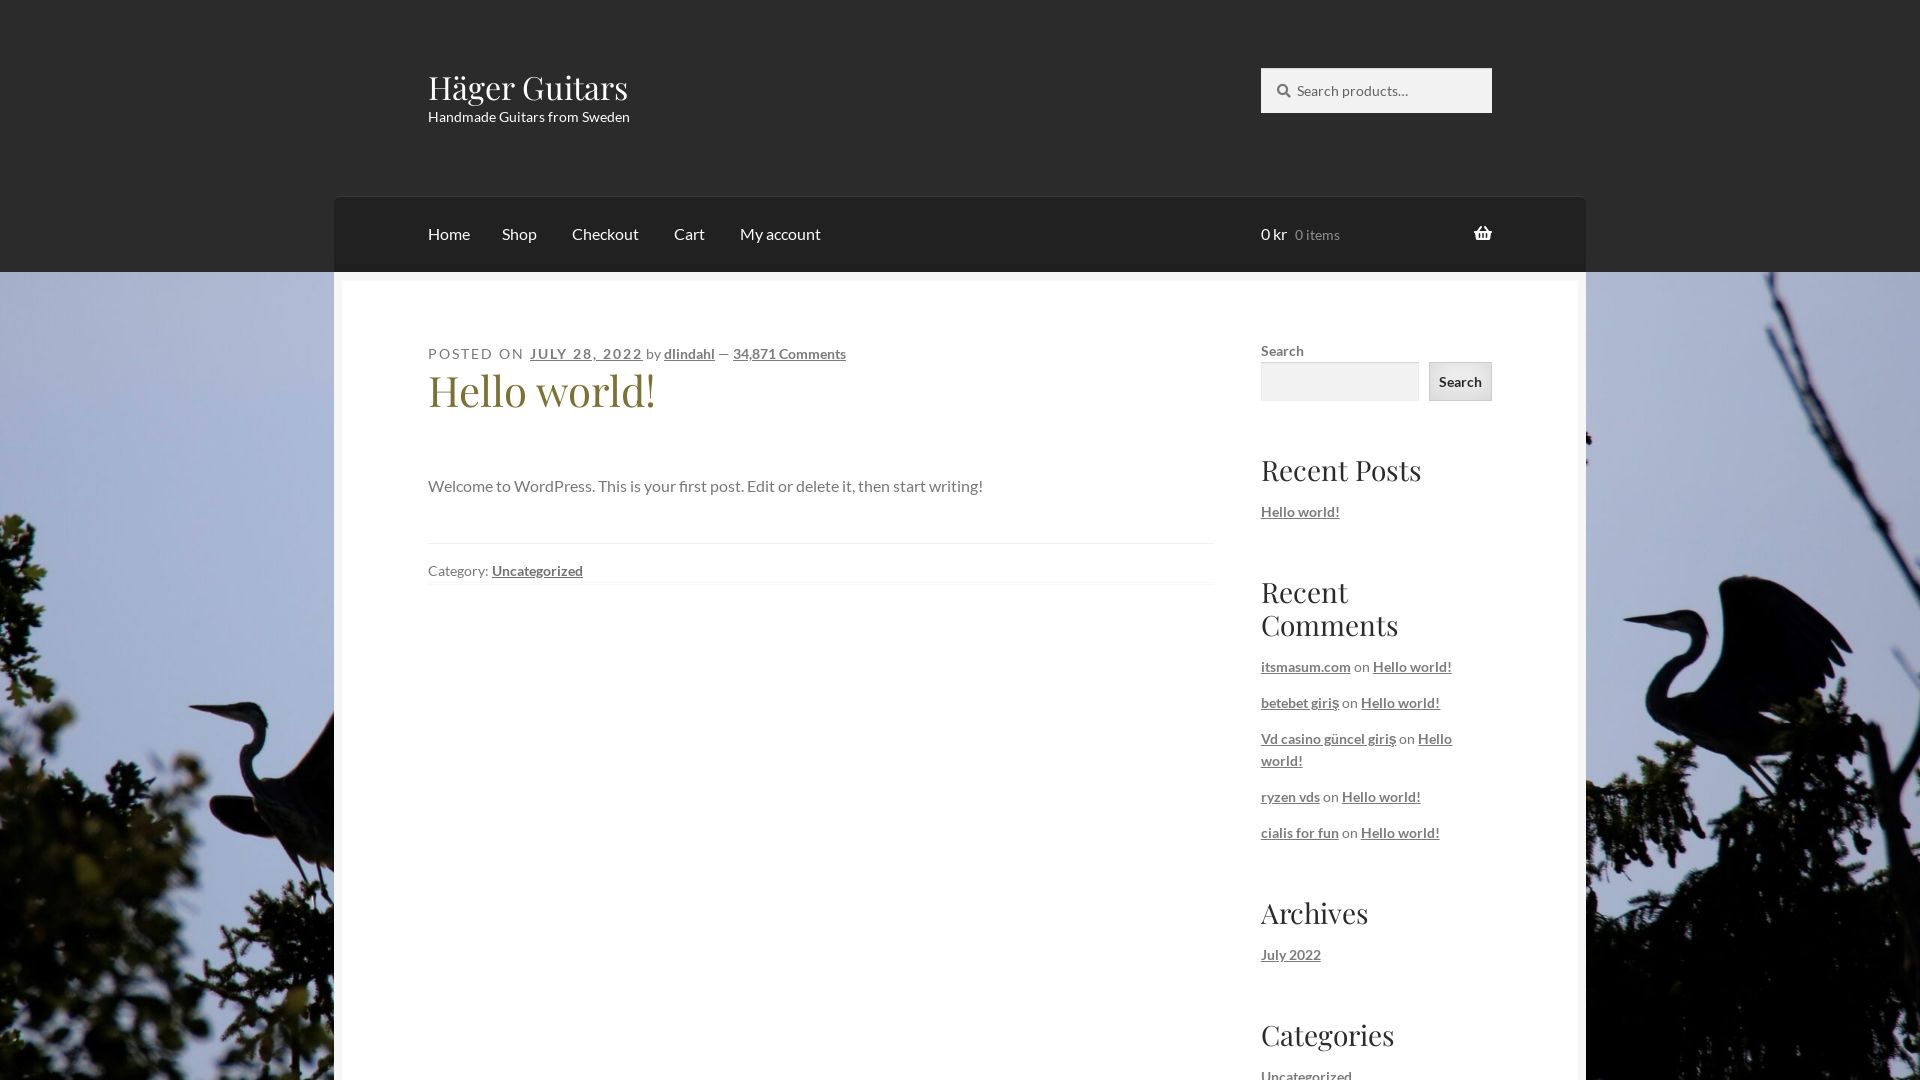
Task: Click the 0 kr 0 items cart summary
Action: [1300, 234]
